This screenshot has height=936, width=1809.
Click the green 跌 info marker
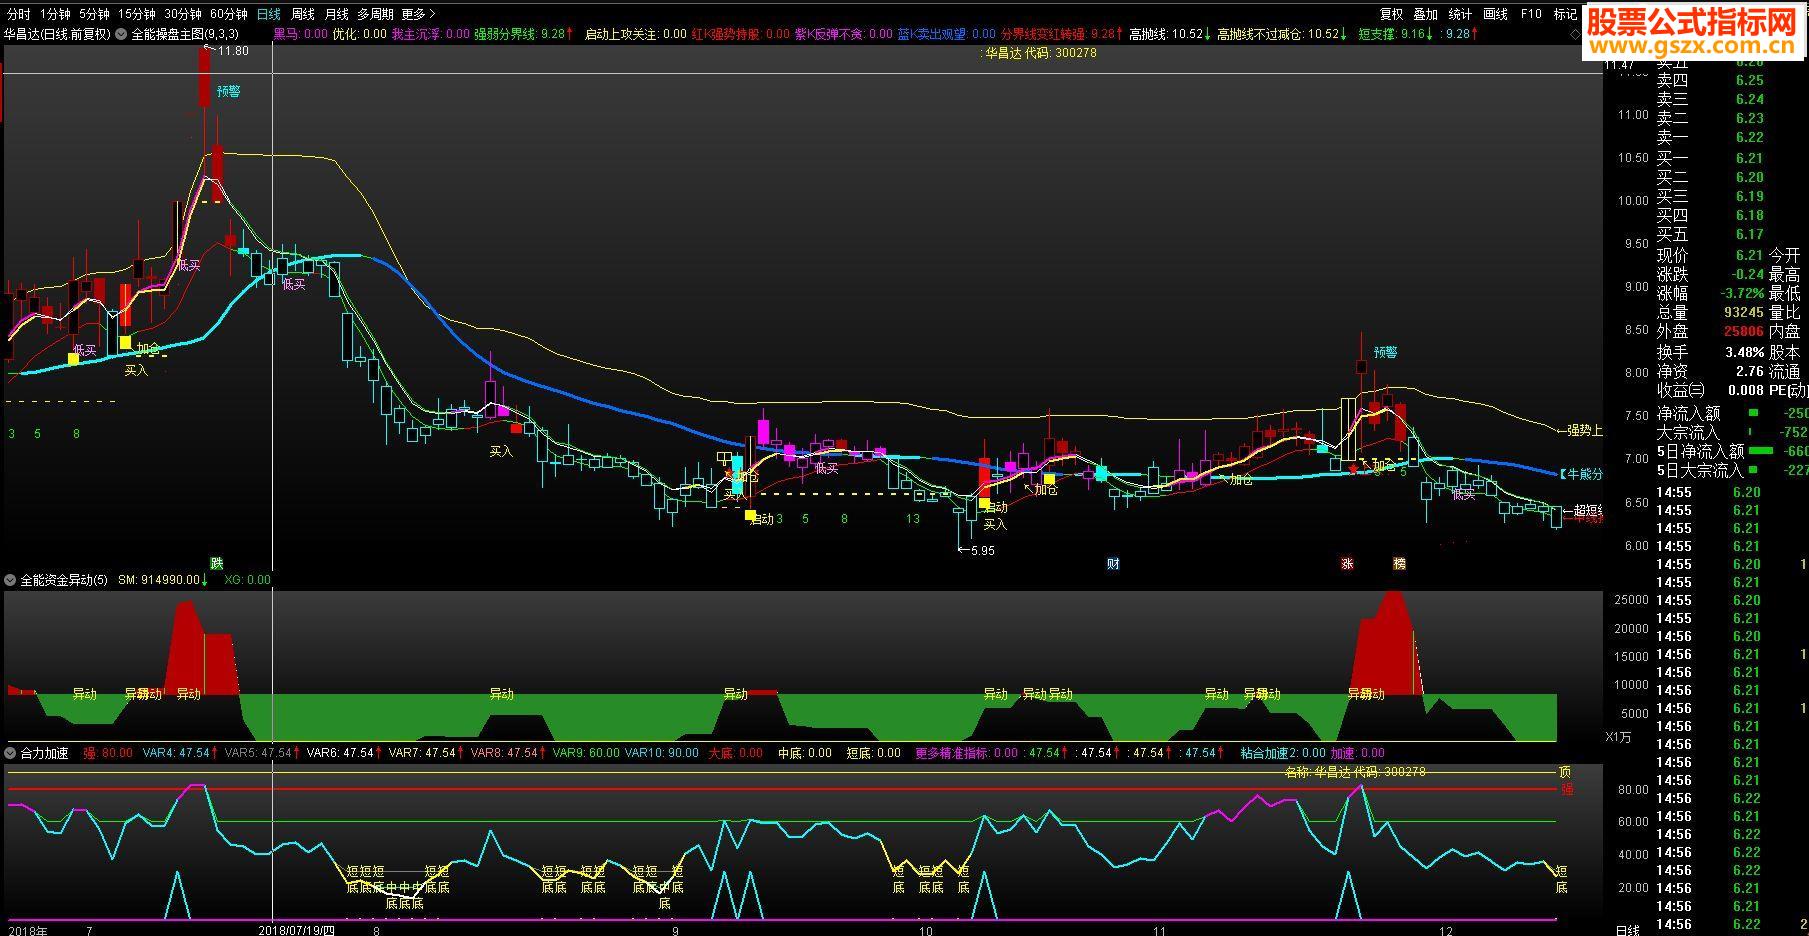[x=216, y=564]
